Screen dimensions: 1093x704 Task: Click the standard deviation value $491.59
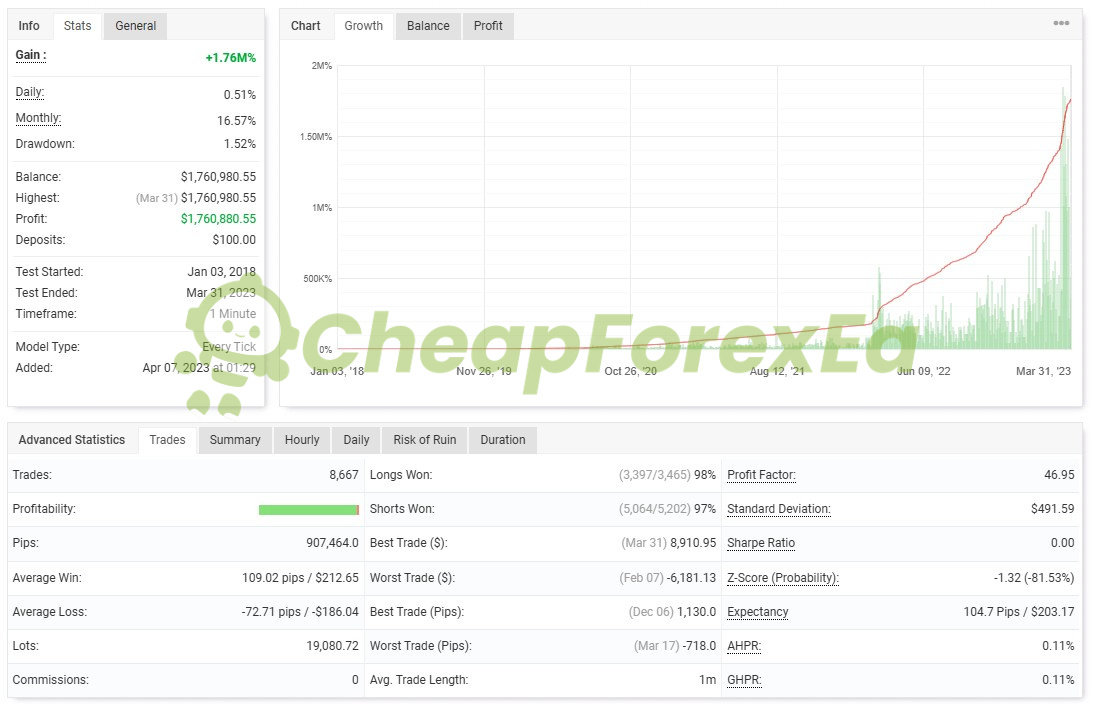[1053, 509]
